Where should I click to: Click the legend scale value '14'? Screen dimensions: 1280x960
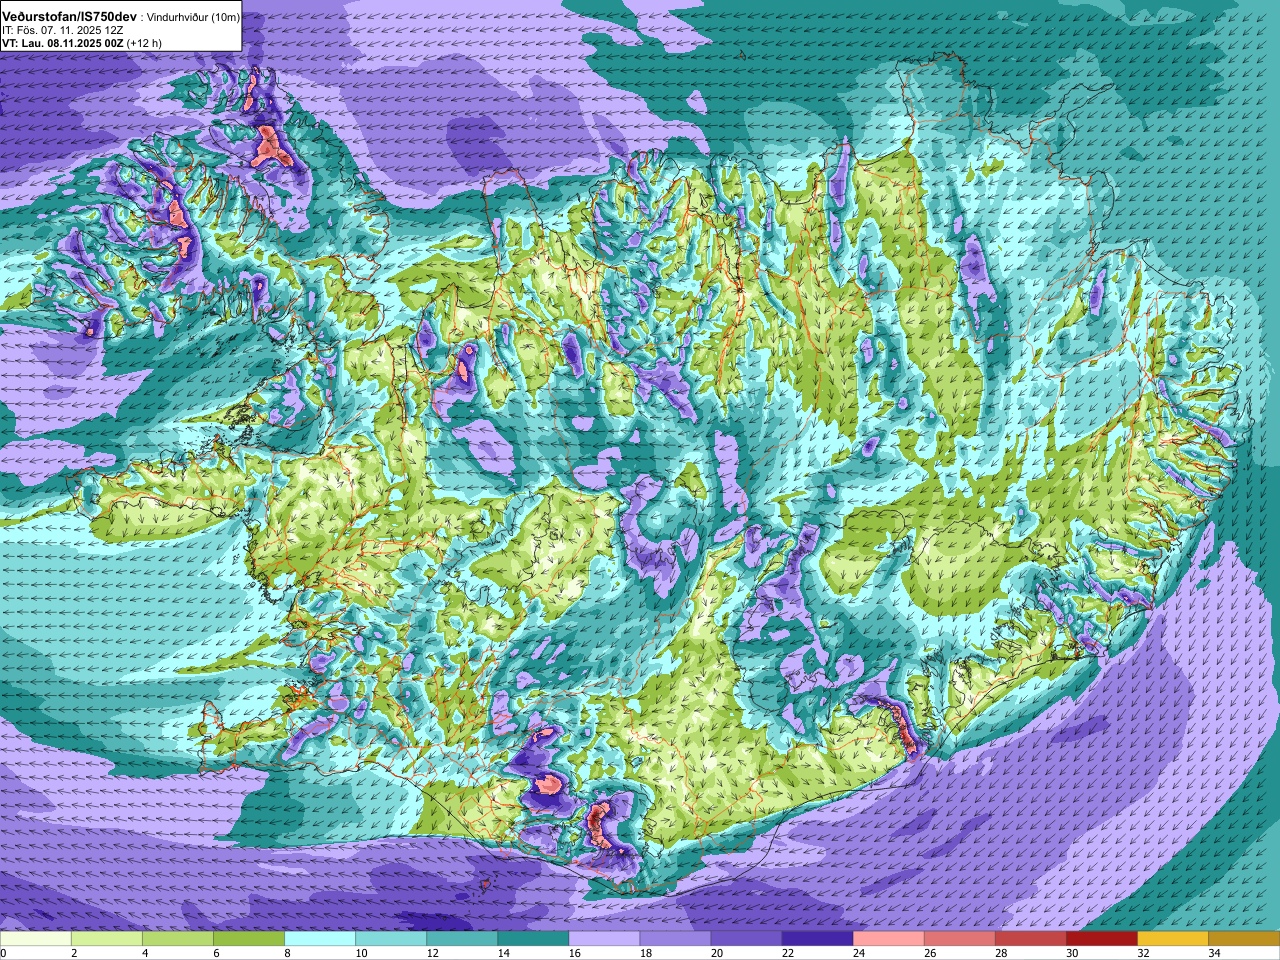(503, 954)
